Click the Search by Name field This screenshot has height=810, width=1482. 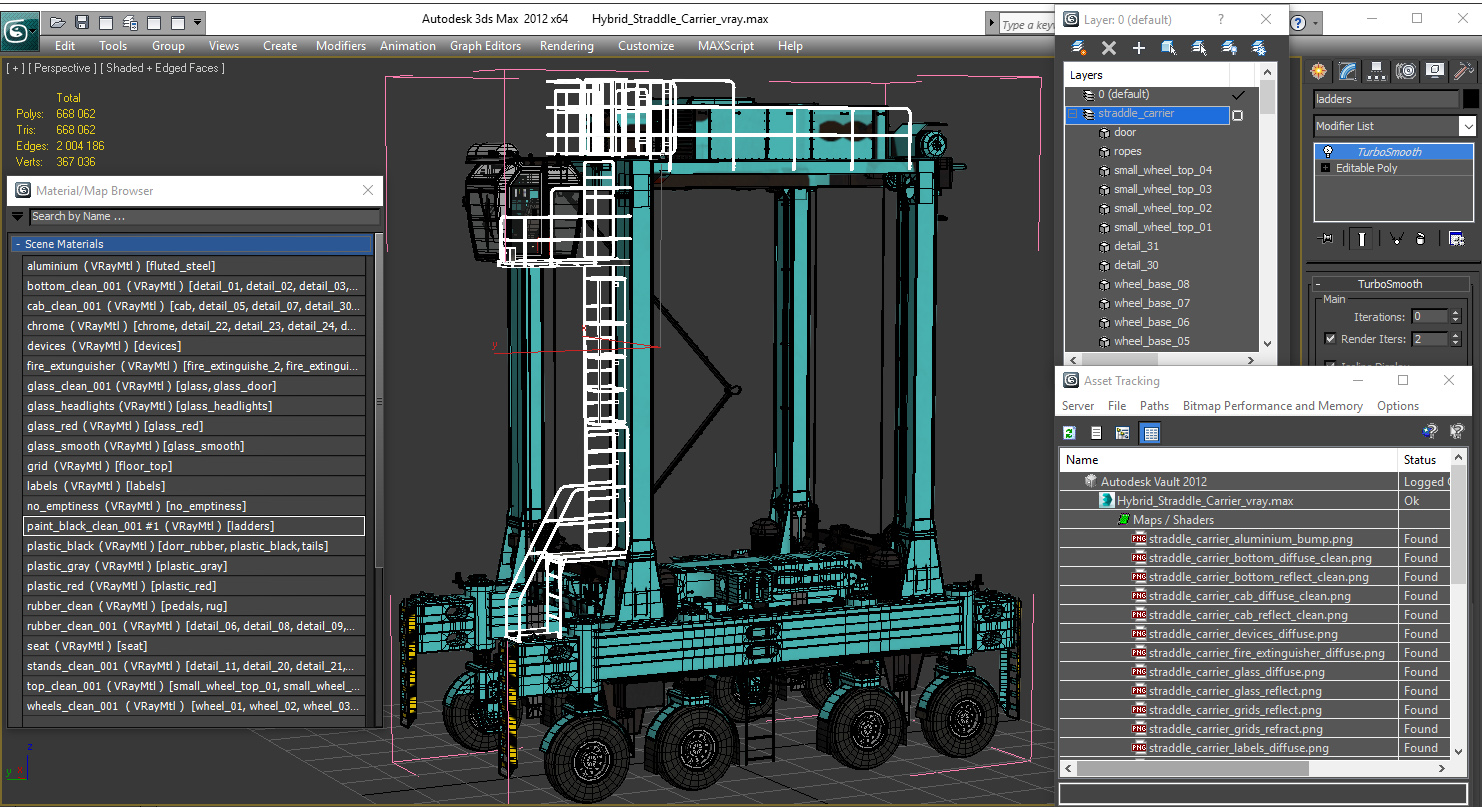pos(204,216)
